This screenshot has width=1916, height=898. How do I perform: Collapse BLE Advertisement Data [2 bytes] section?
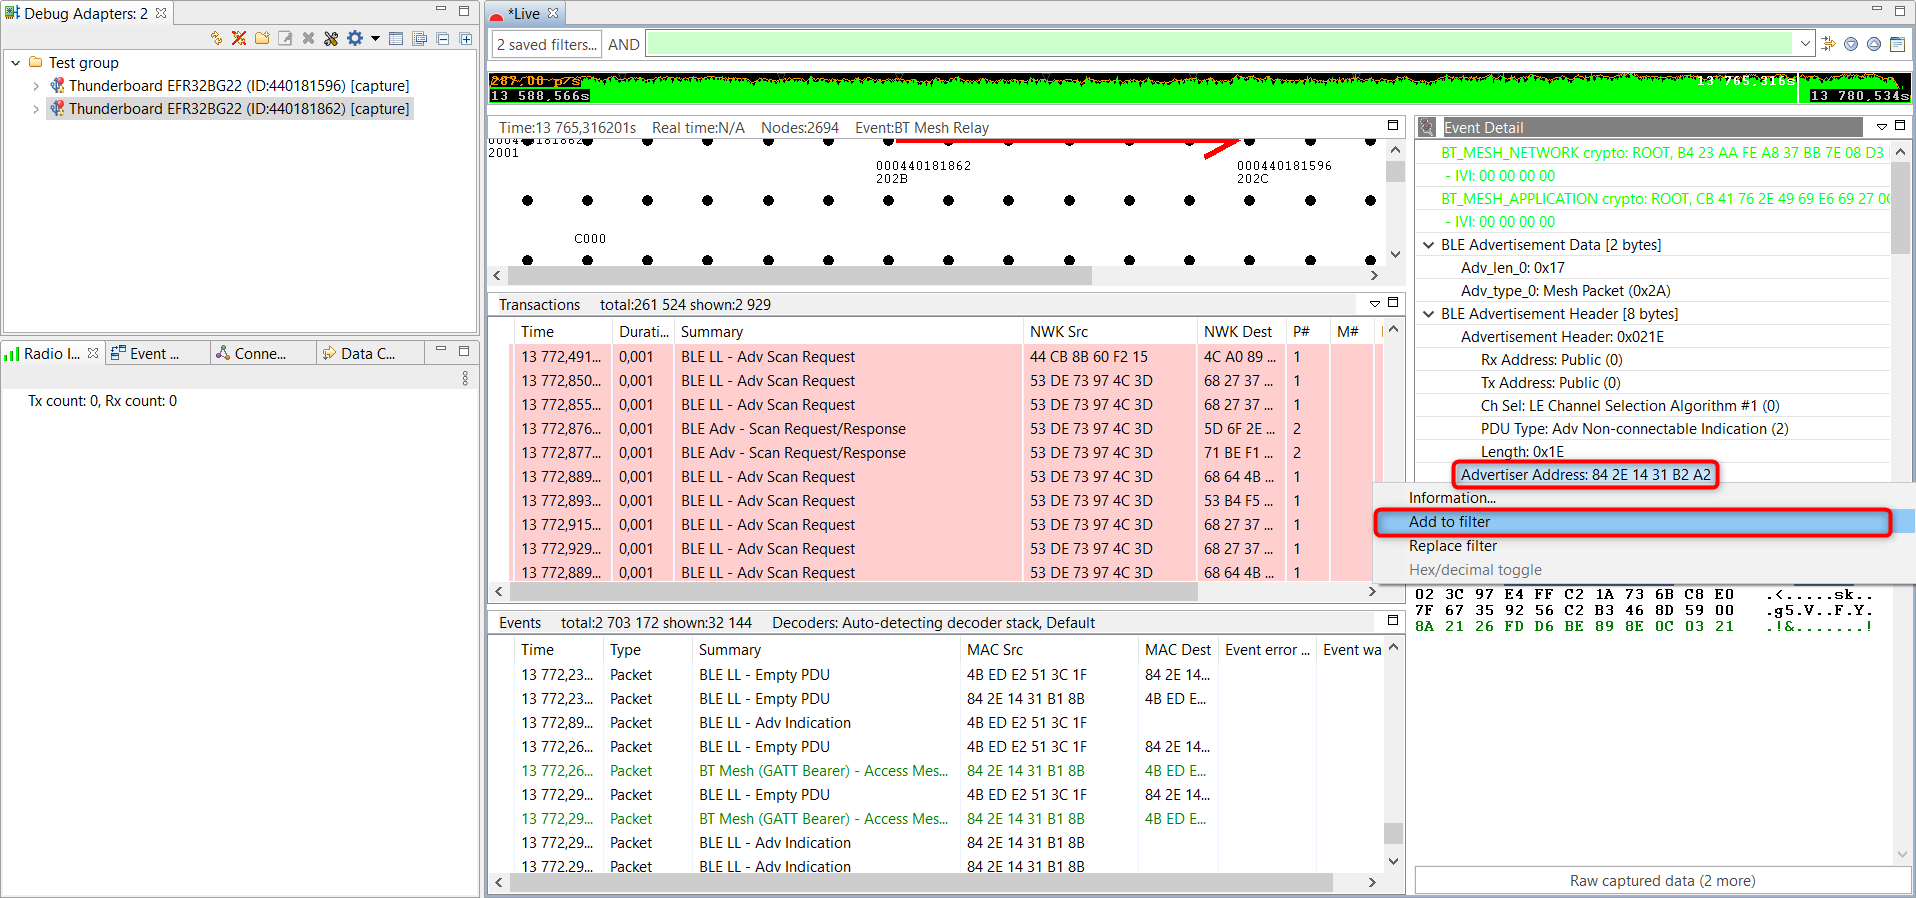pos(1429,245)
